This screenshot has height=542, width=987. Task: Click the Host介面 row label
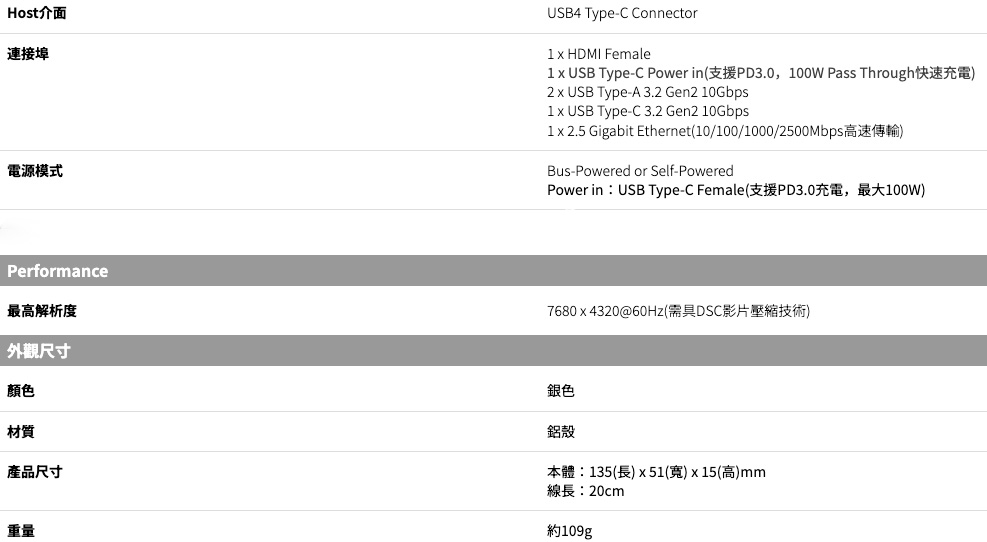pyautogui.click(x=38, y=13)
